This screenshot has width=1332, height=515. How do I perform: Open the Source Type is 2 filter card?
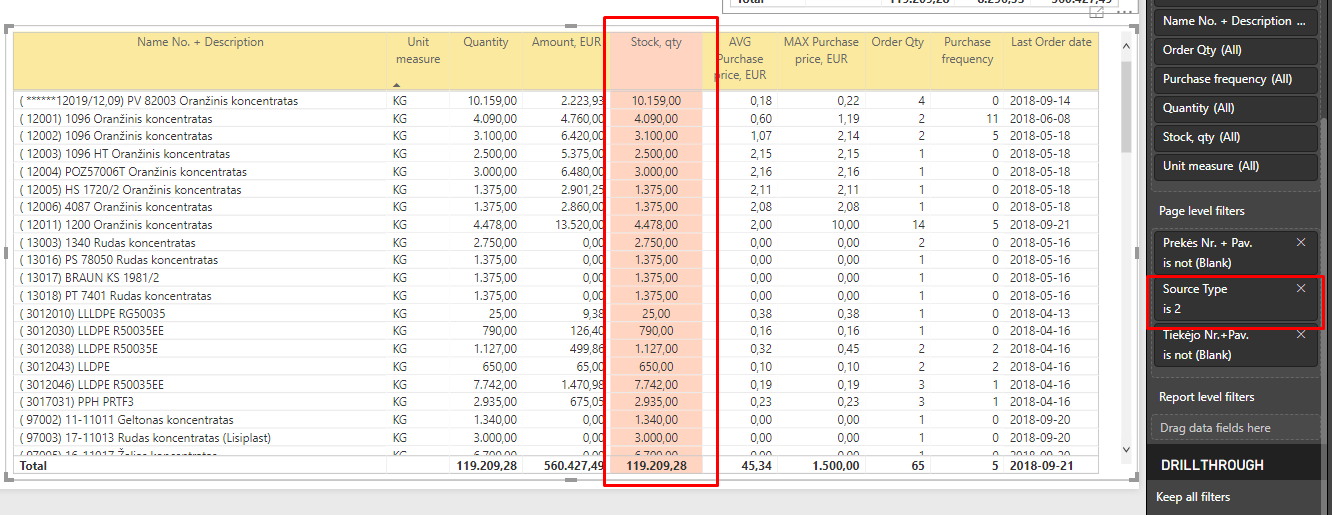click(x=1235, y=299)
